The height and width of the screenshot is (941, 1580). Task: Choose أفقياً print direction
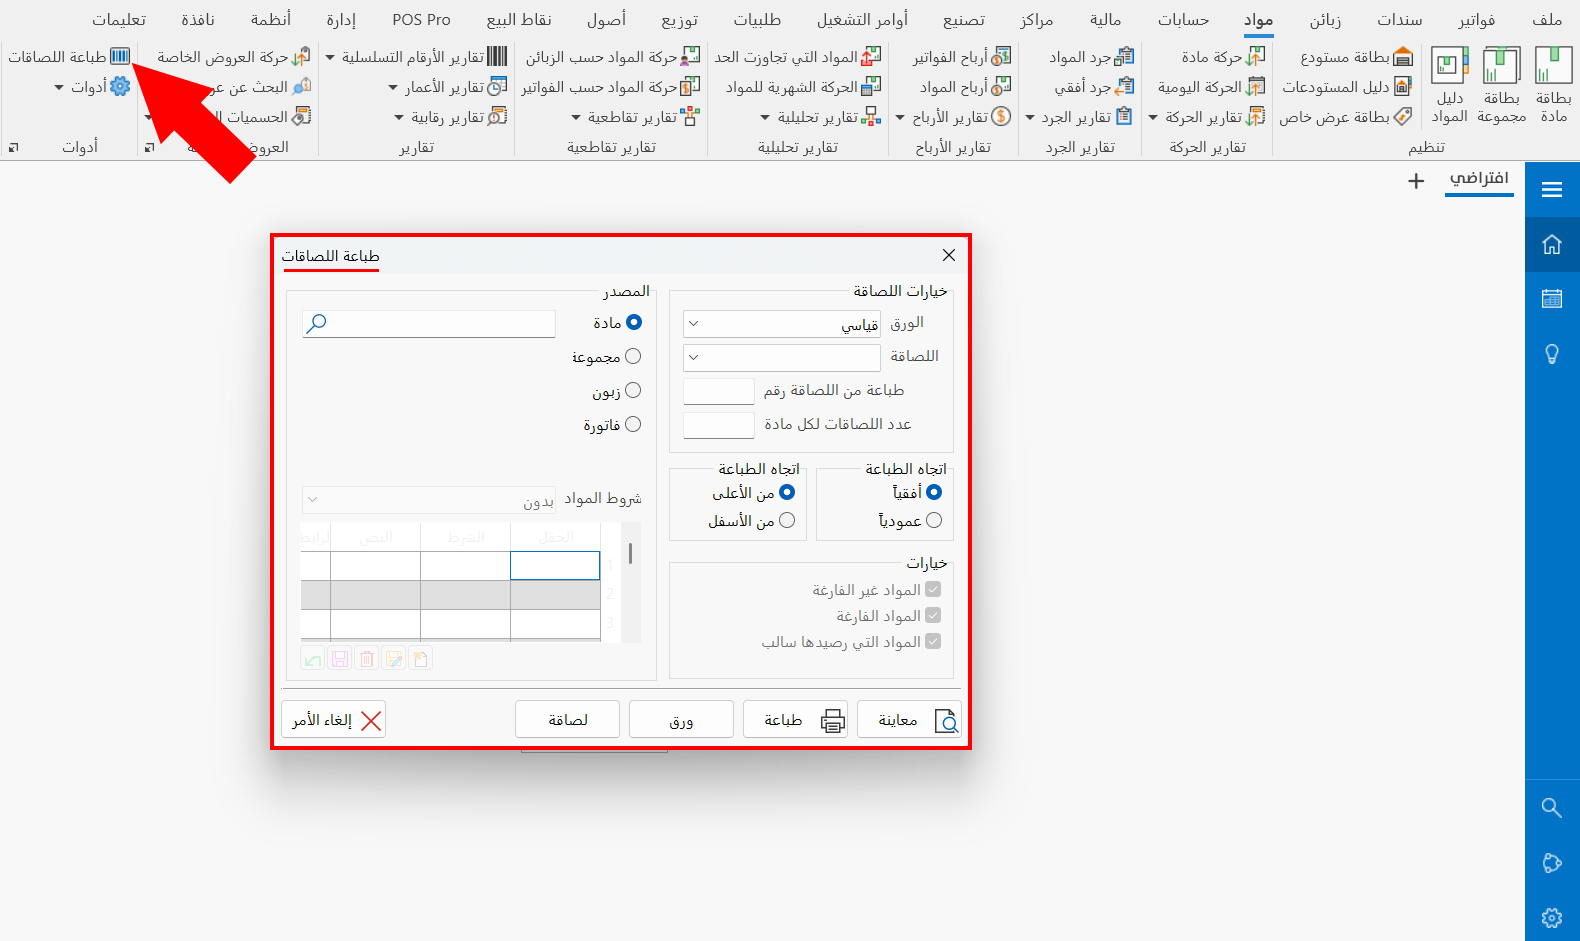point(934,492)
